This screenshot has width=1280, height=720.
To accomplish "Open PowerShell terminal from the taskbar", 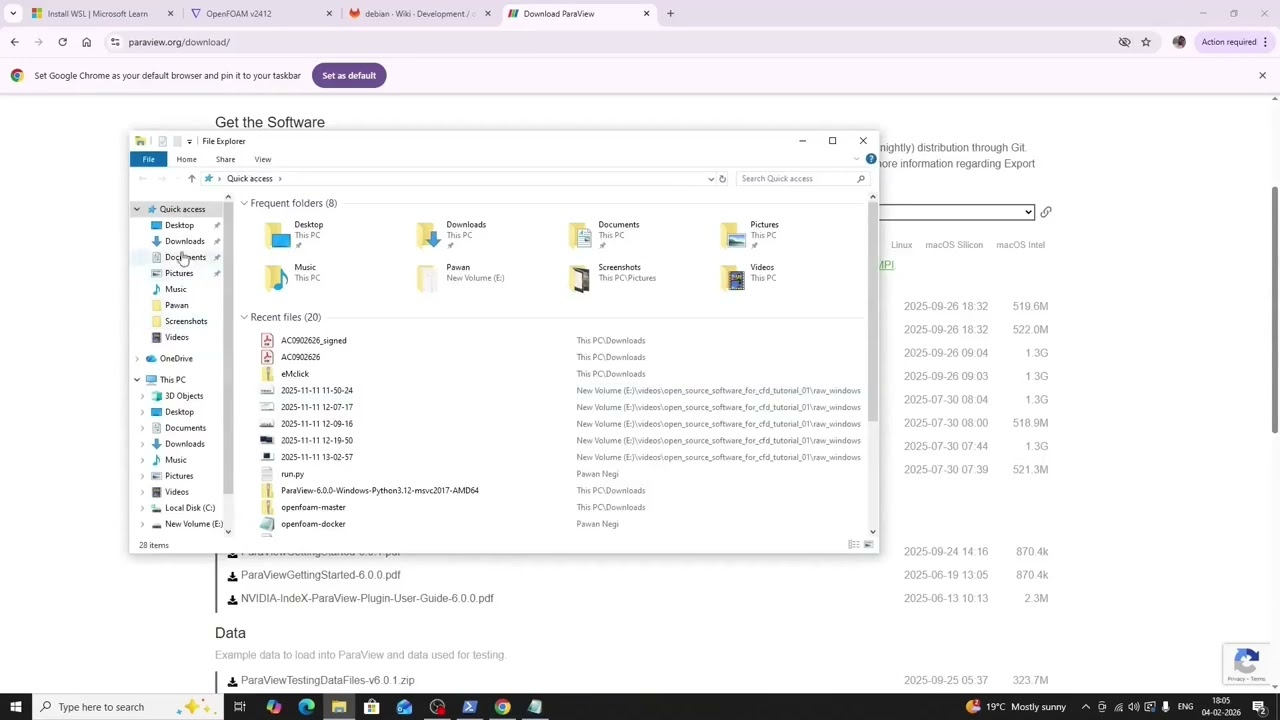I will [469, 707].
